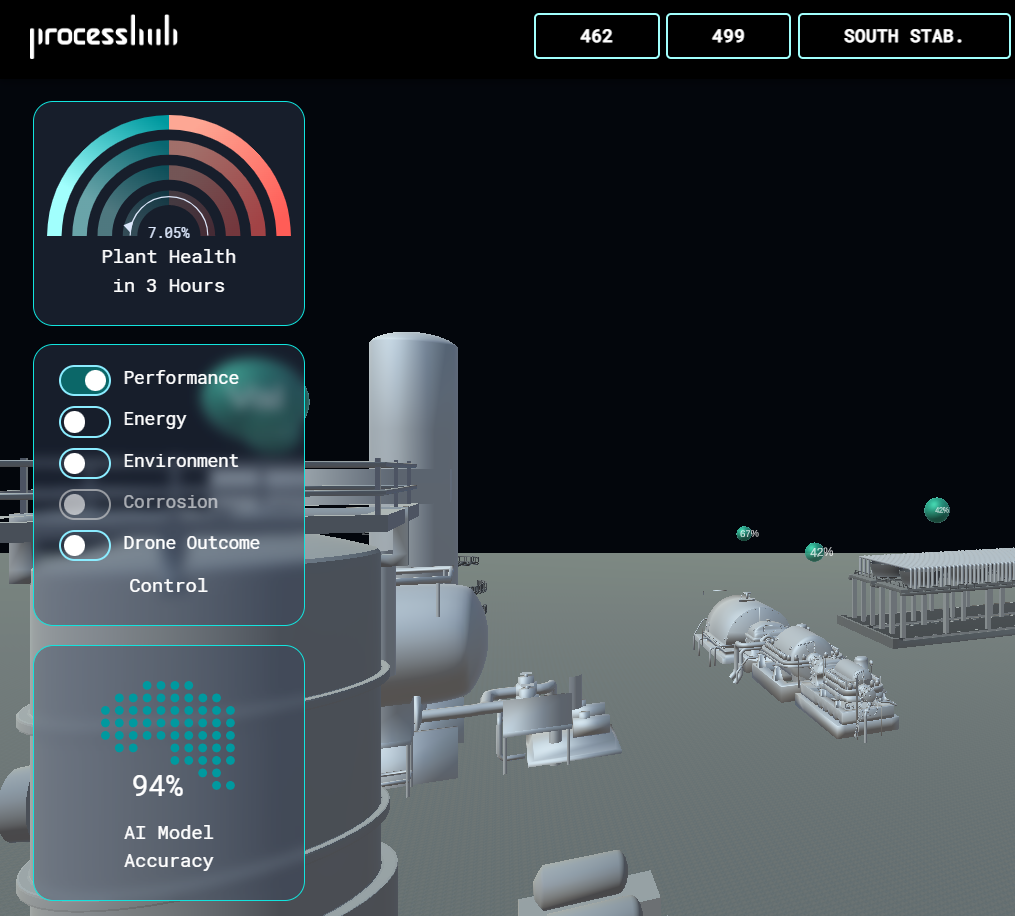
Task: Click the tall vertical column tower
Action: coord(413,440)
